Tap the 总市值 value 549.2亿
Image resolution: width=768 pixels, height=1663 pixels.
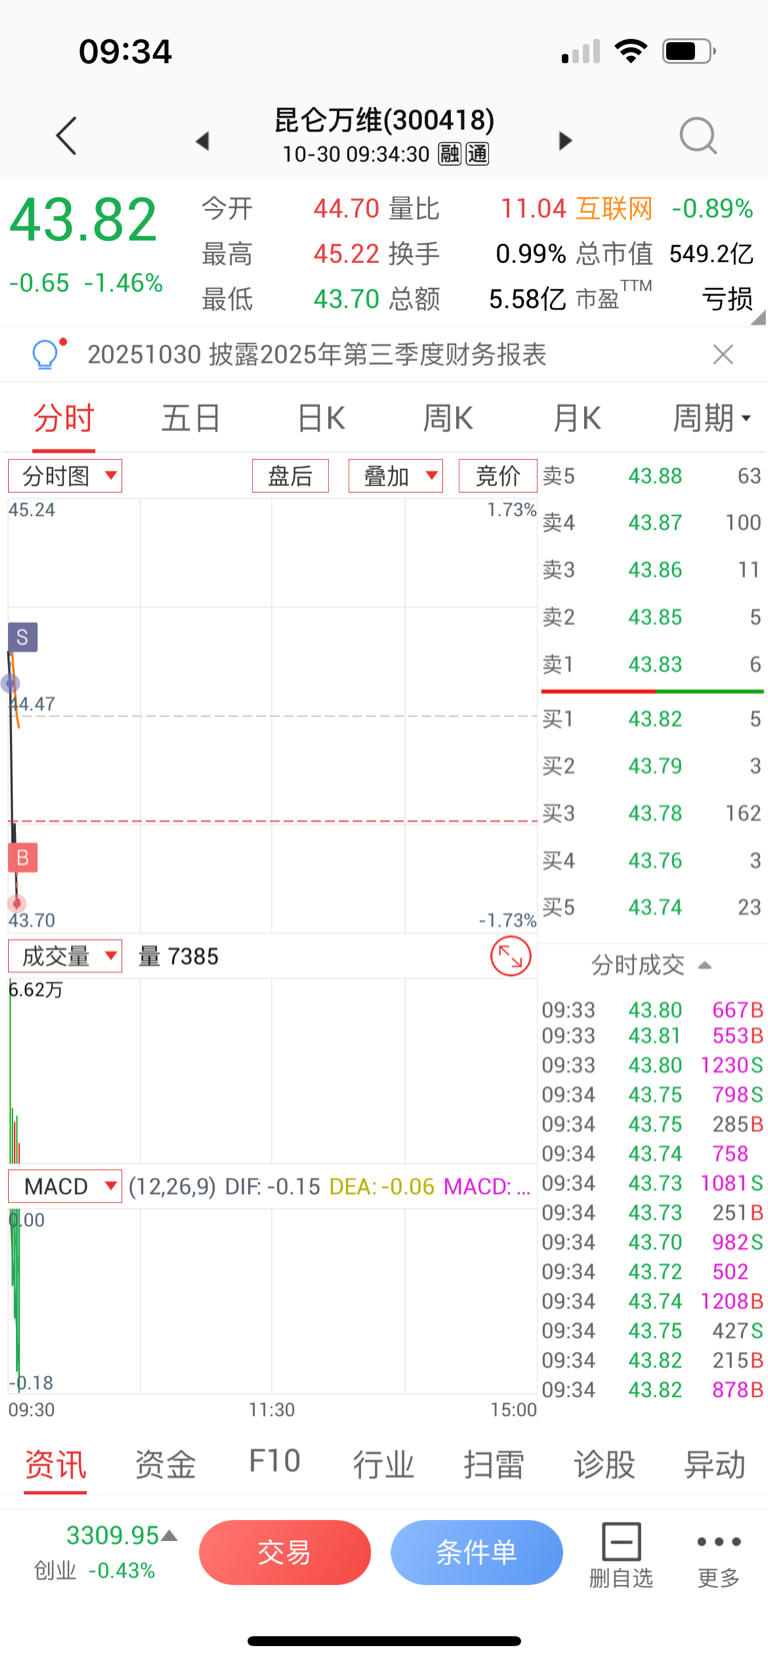(x=711, y=254)
